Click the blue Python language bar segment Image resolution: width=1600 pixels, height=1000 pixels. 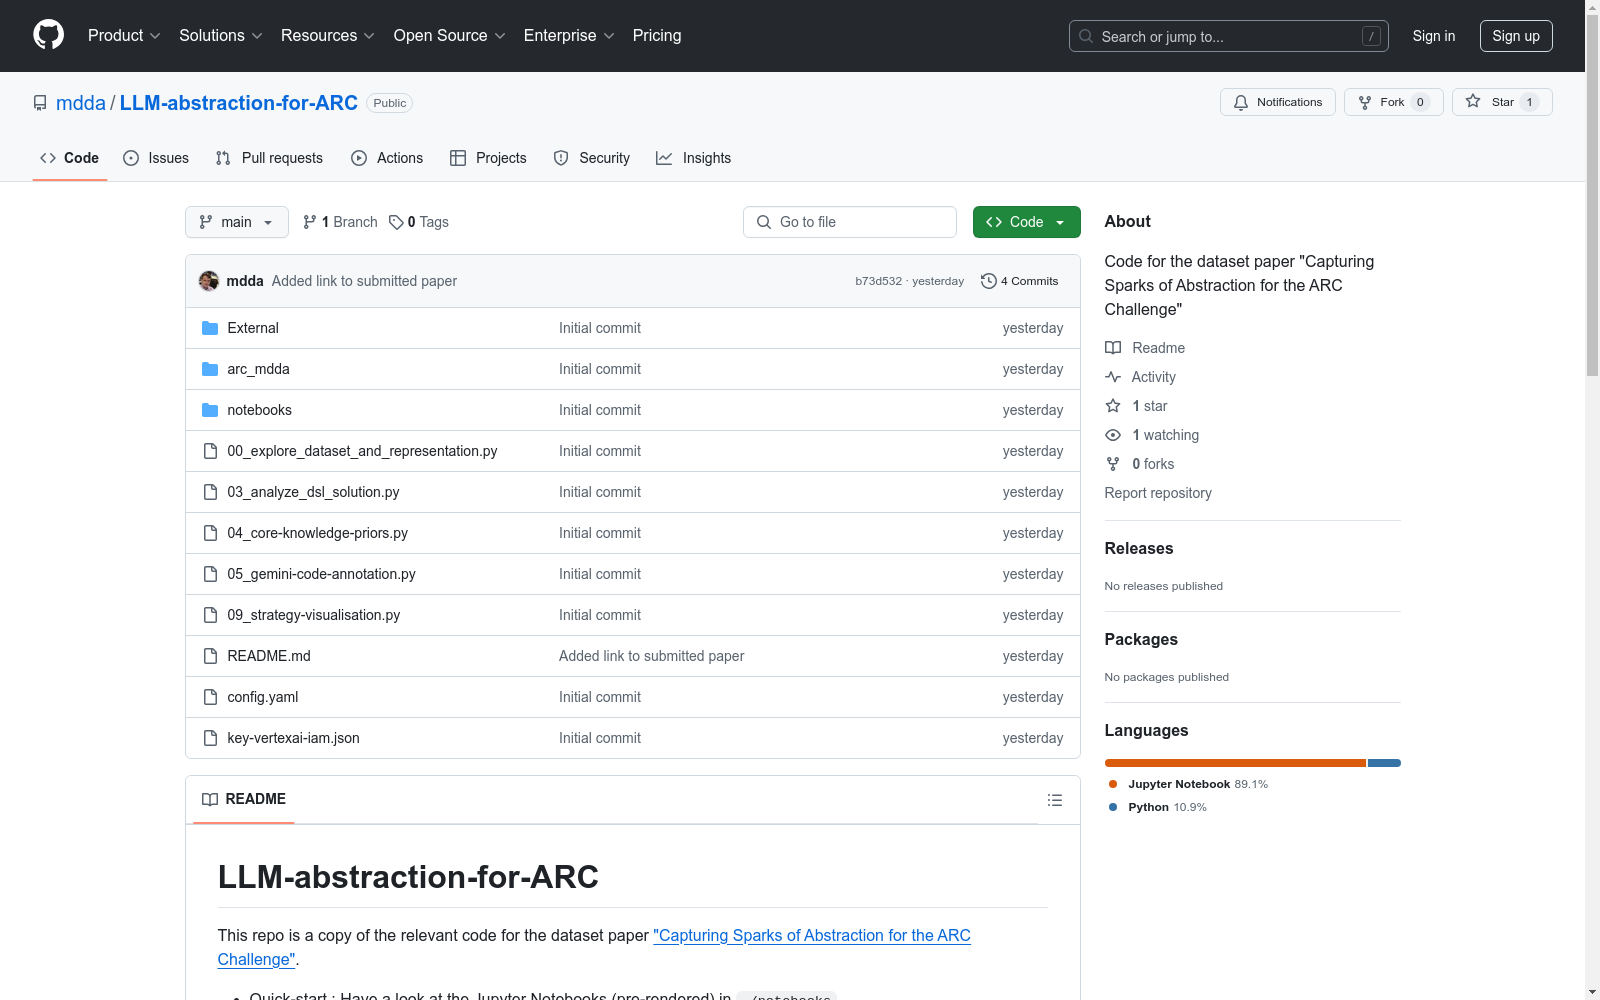(1384, 763)
